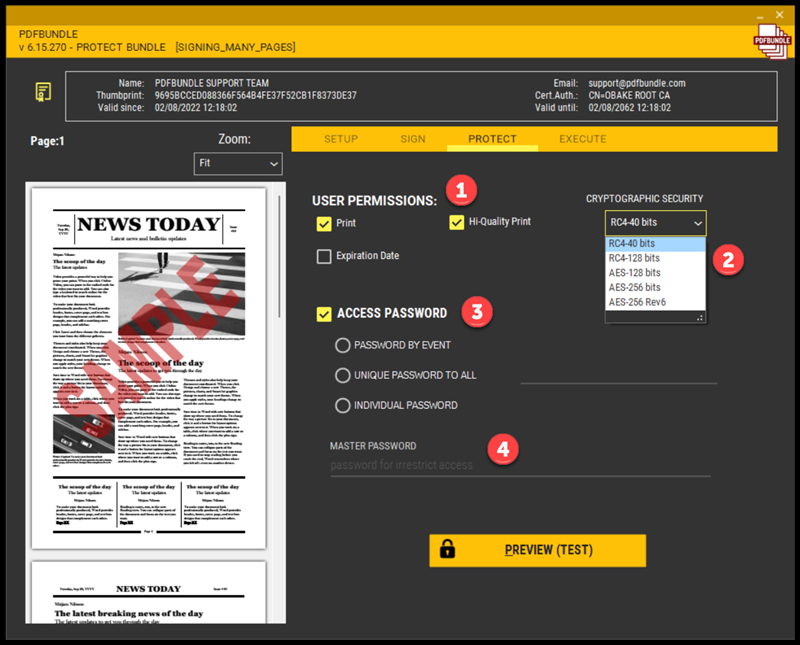Collapse the Cryptographic Security combo box
The width and height of the screenshot is (800, 645).
[x=656, y=223]
